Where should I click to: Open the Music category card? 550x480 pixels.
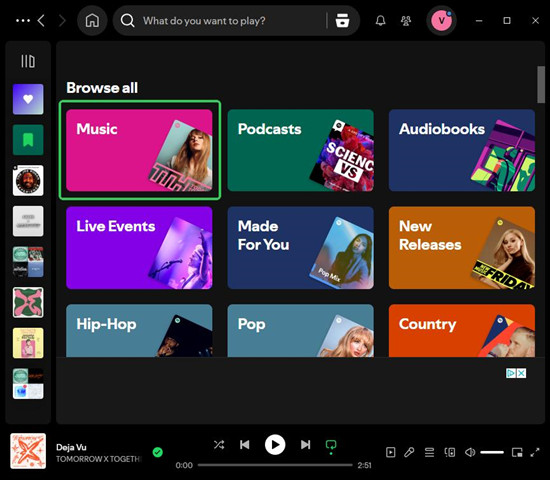[x=139, y=150]
